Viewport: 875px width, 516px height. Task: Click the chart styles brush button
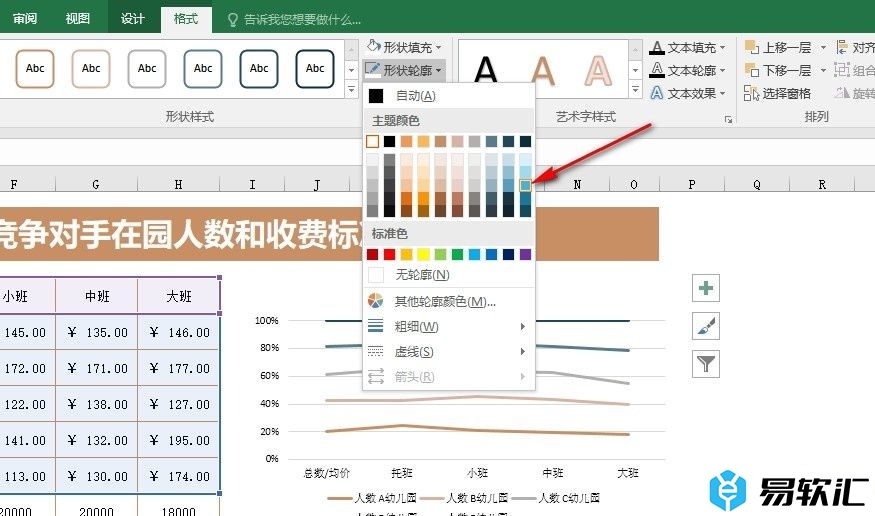click(706, 326)
